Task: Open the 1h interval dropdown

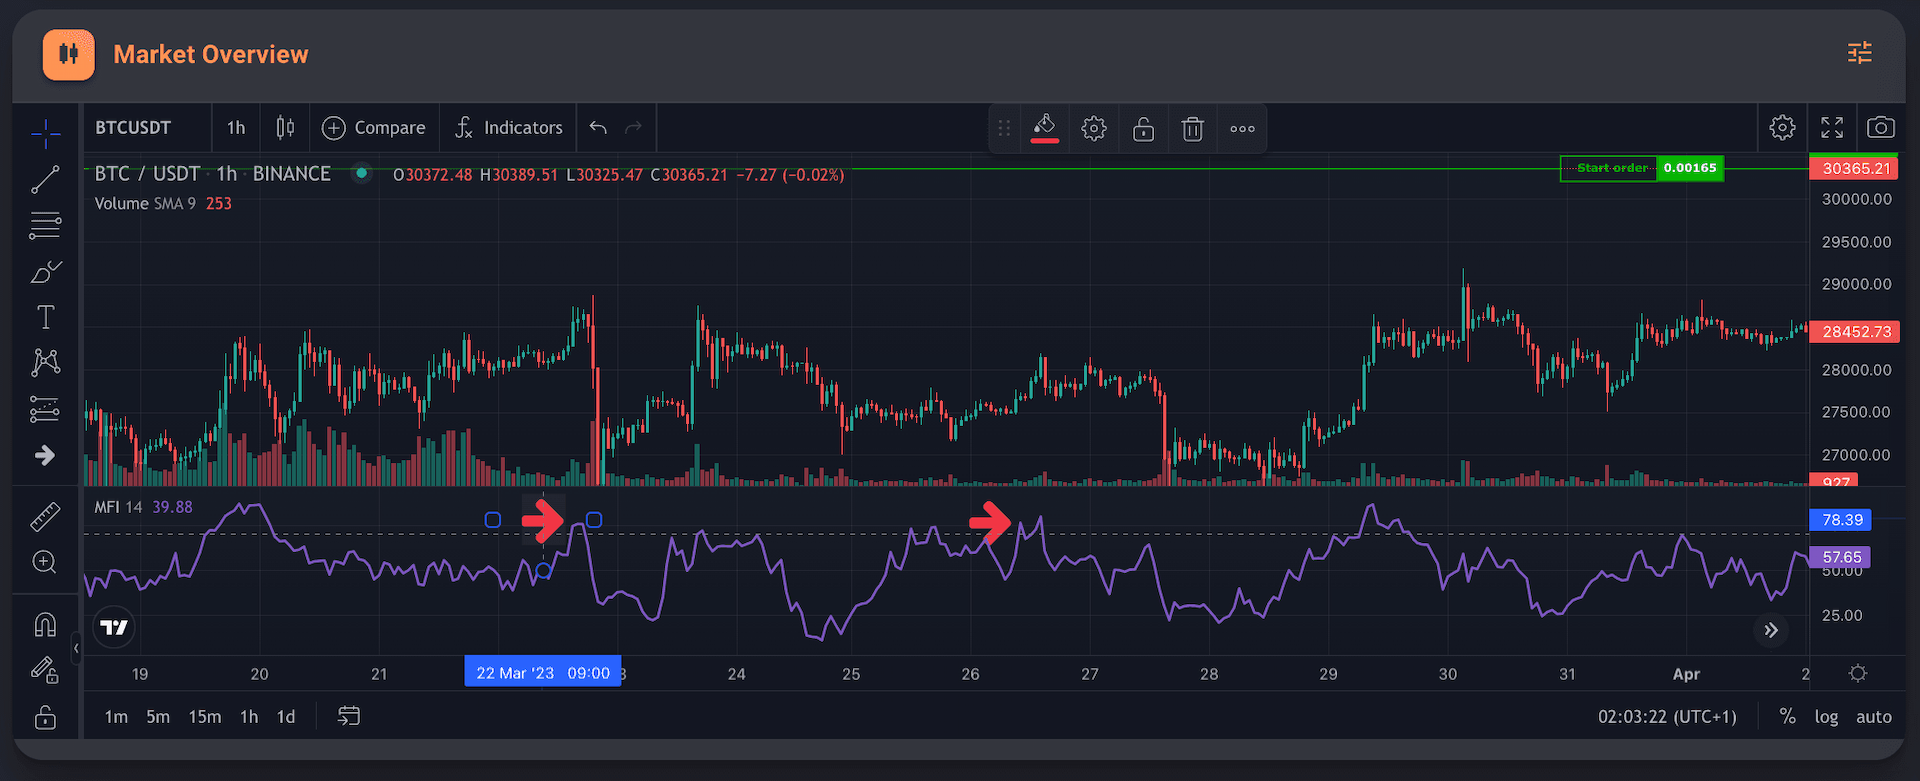Action: (236, 128)
